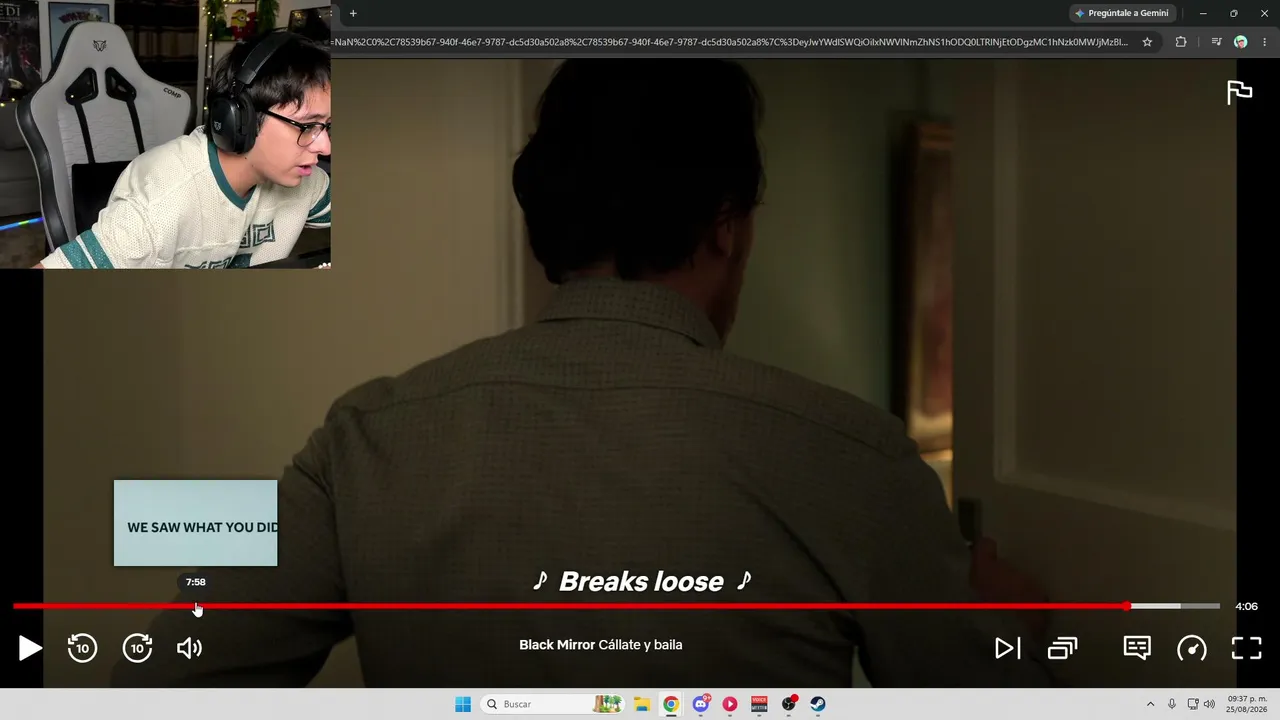Skip forward 10 seconds
Screen dimensions: 1280x720
(x=137, y=648)
